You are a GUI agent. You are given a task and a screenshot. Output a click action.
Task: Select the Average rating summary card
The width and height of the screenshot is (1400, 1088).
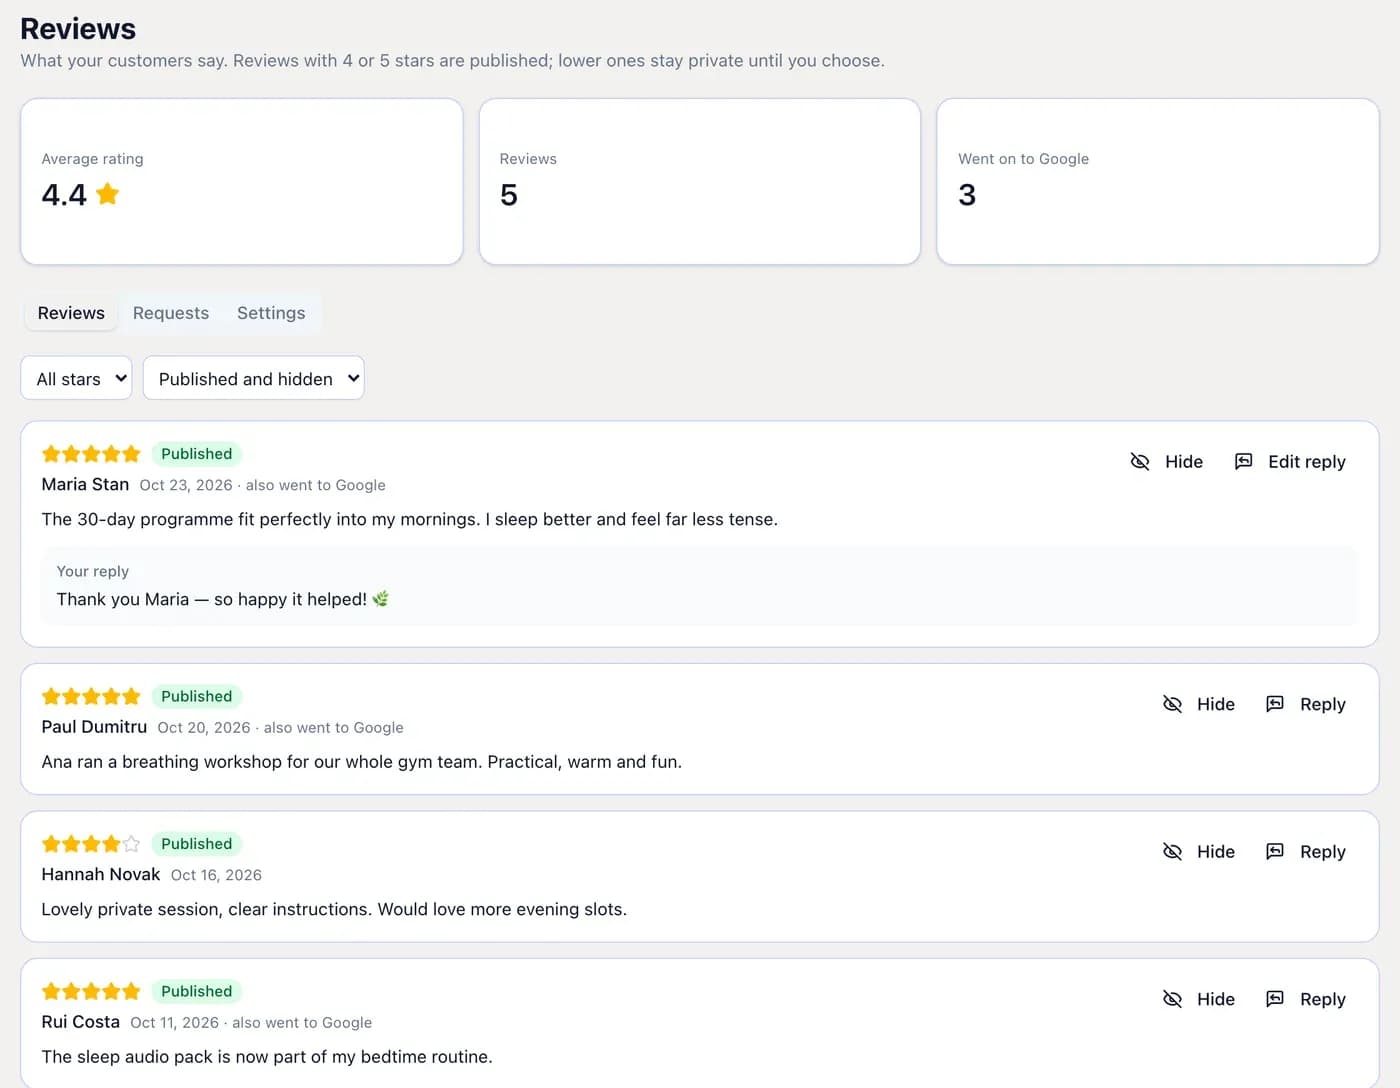click(x=242, y=181)
